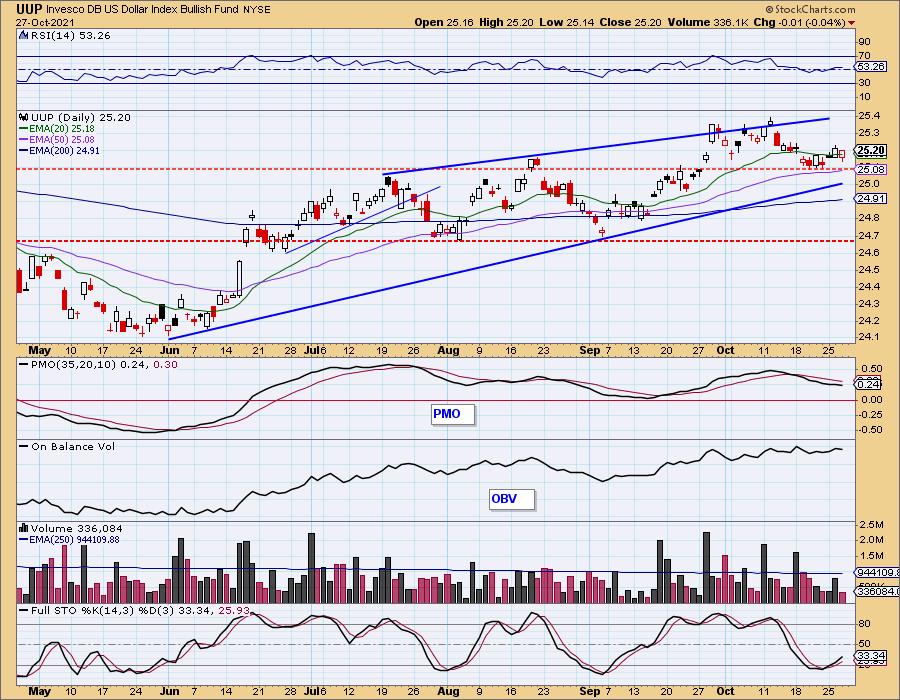Viewport: 900px width, 700px height.
Task: Click the RSI(14) 53.26 legend label
Action: point(71,36)
